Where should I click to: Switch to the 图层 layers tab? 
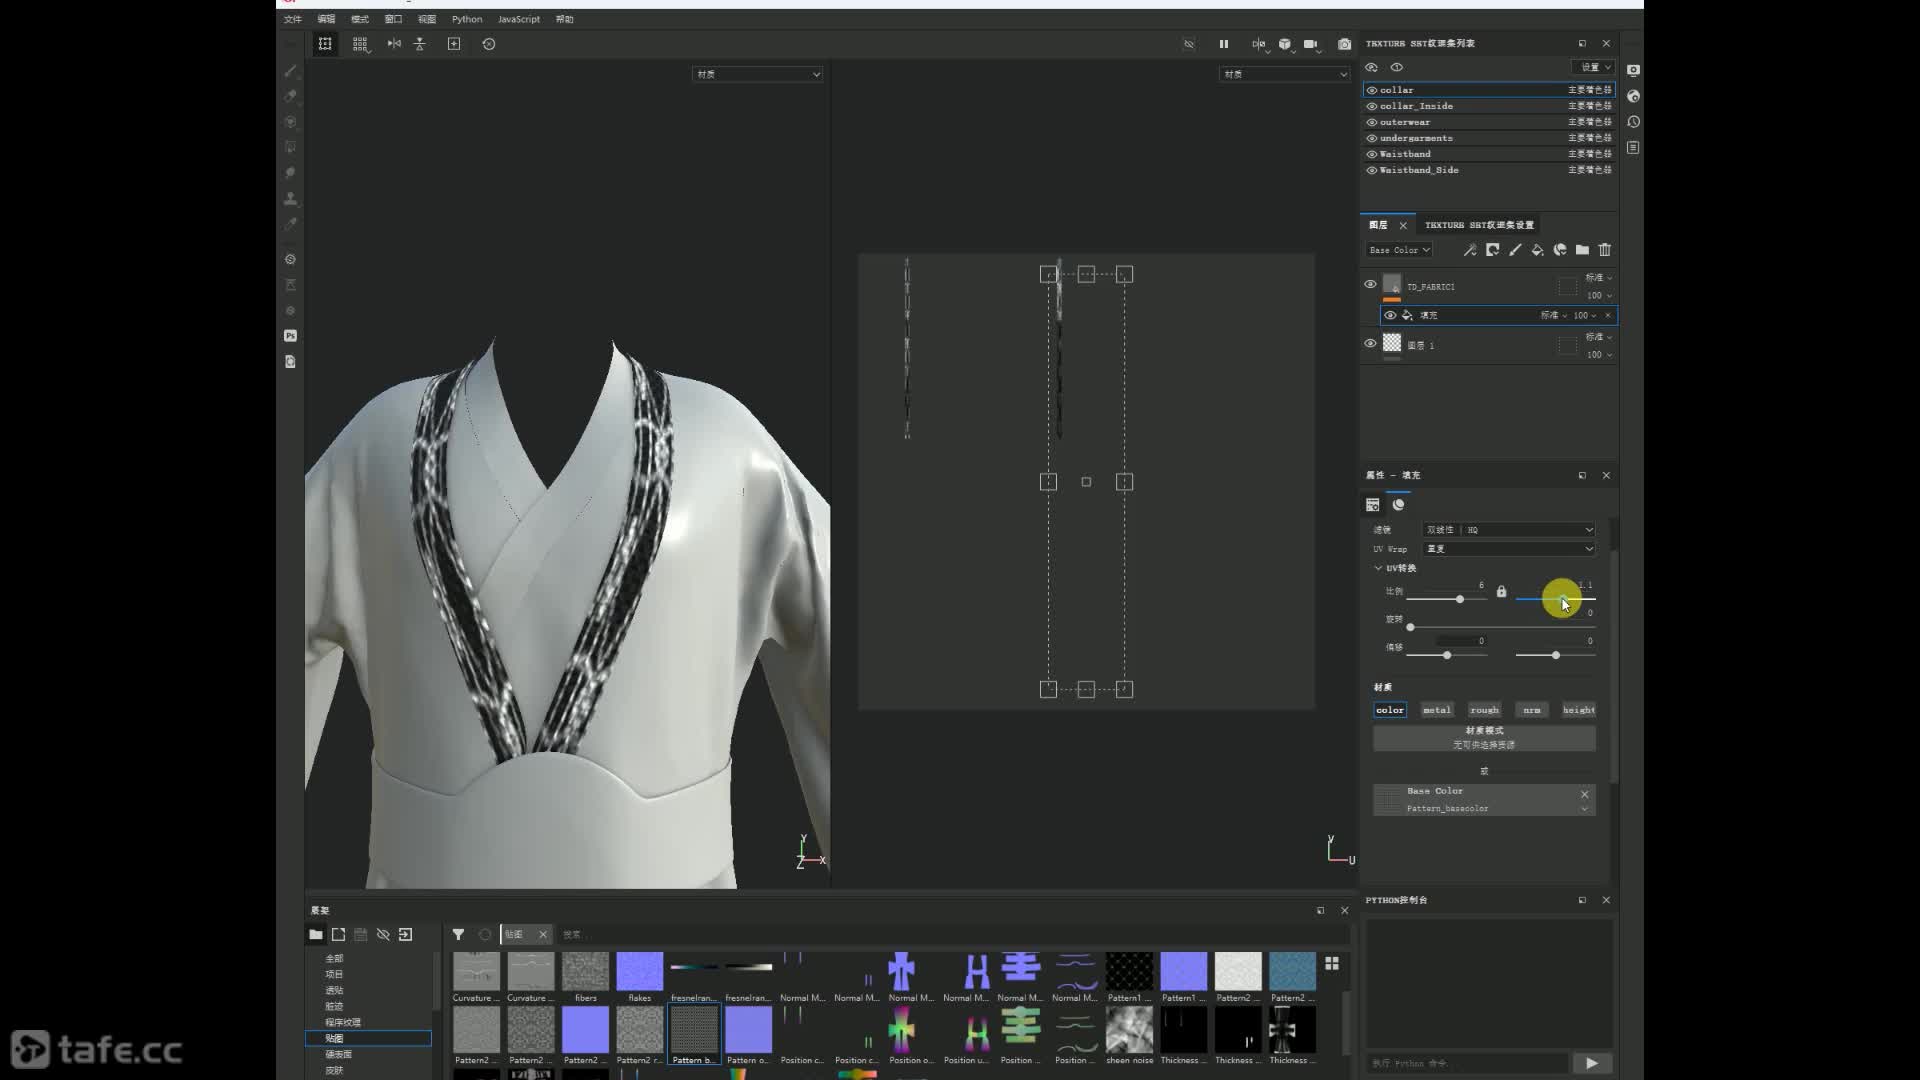[1378, 225]
